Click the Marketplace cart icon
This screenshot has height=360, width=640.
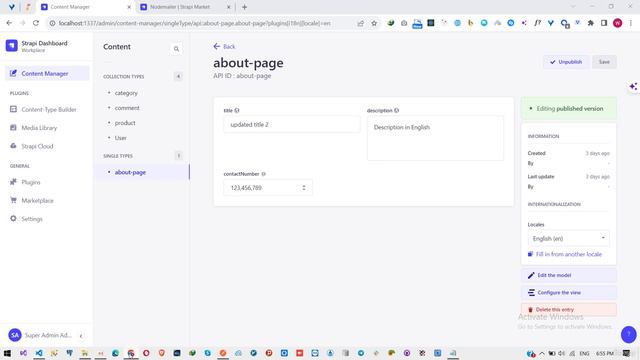tap(13, 200)
